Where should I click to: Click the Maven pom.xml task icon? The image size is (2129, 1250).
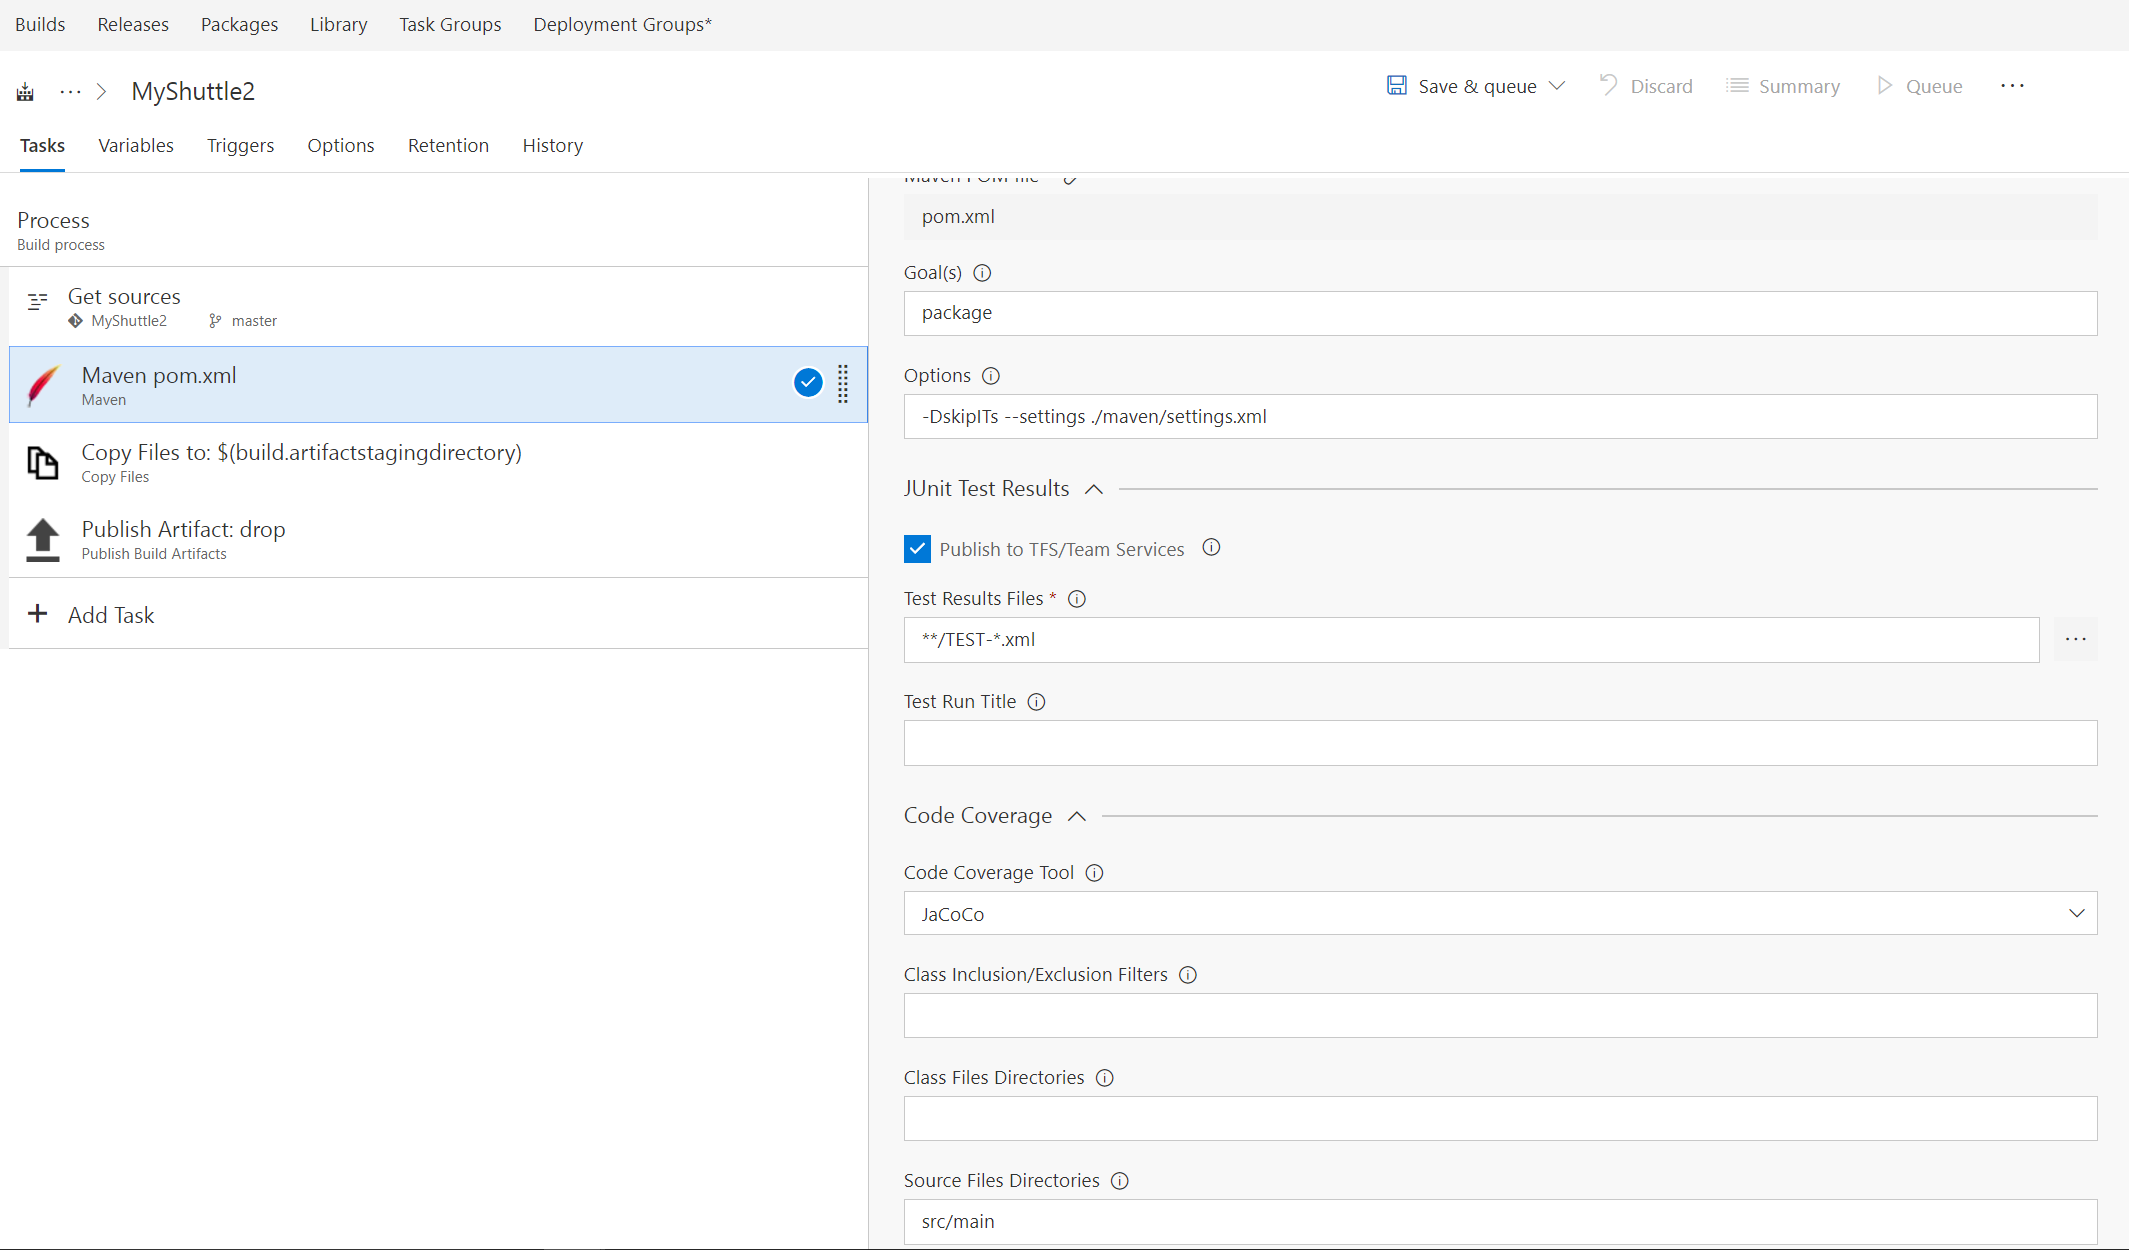click(x=45, y=384)
